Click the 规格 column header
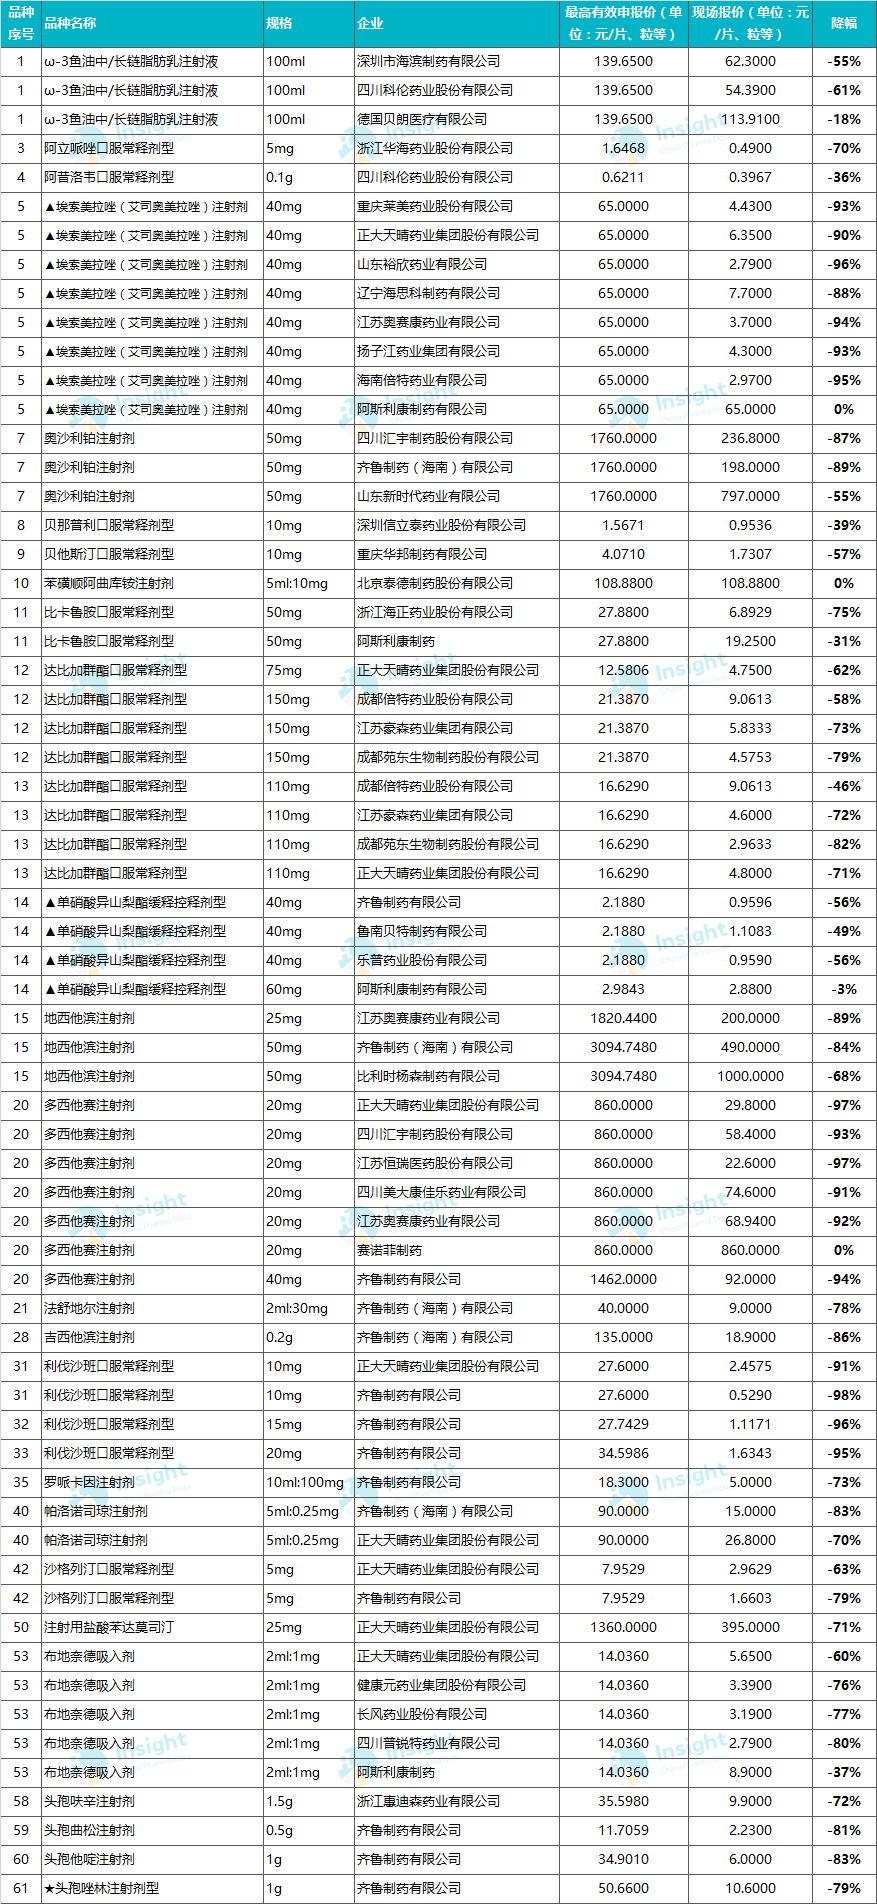 click(x=279, y=23)
